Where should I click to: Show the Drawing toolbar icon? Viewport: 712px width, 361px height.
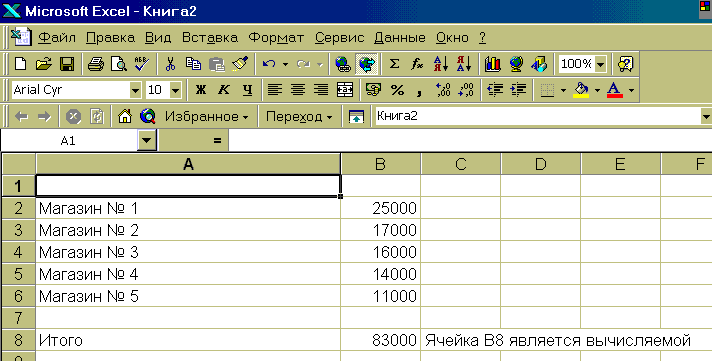click(539, 64)
